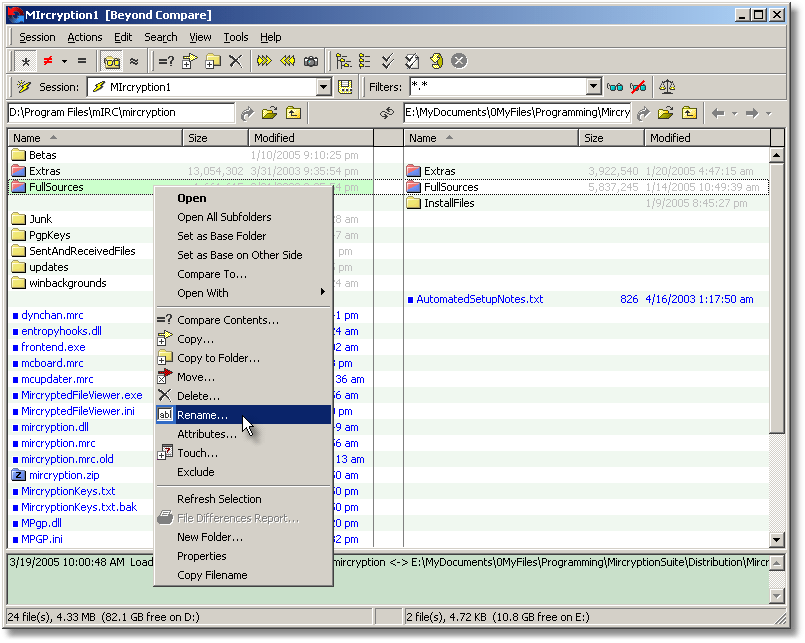
Task: Click the right pane Size column header
Action: pos(611,138)
